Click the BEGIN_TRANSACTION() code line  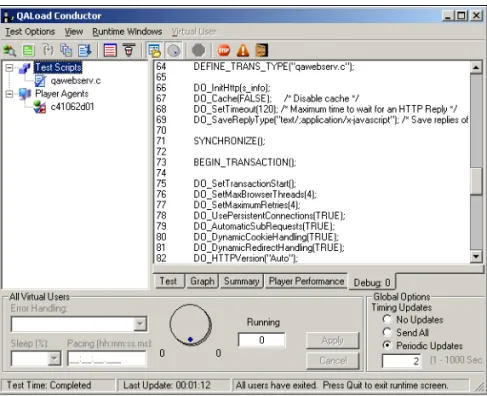[244, 162]
